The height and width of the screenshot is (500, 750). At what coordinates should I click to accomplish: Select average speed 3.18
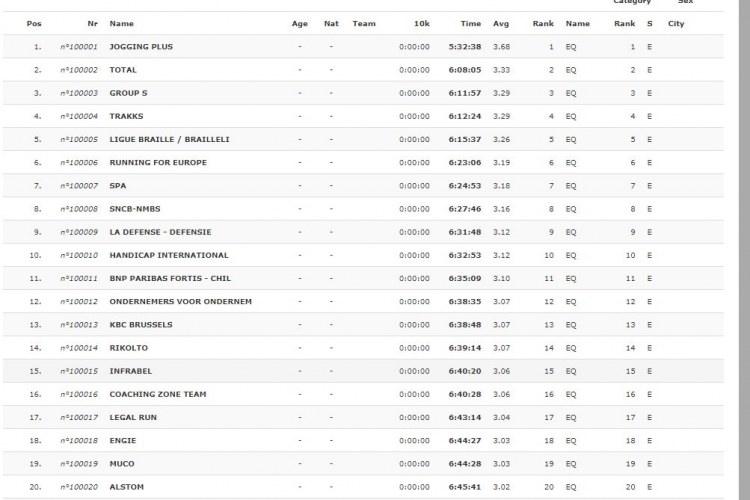tap(501, 186)
